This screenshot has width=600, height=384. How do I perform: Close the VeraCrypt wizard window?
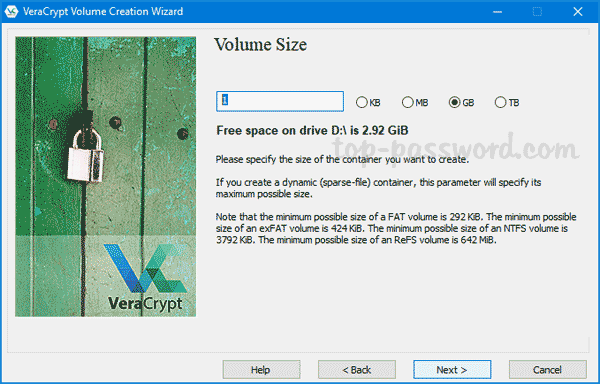[578, 12]
